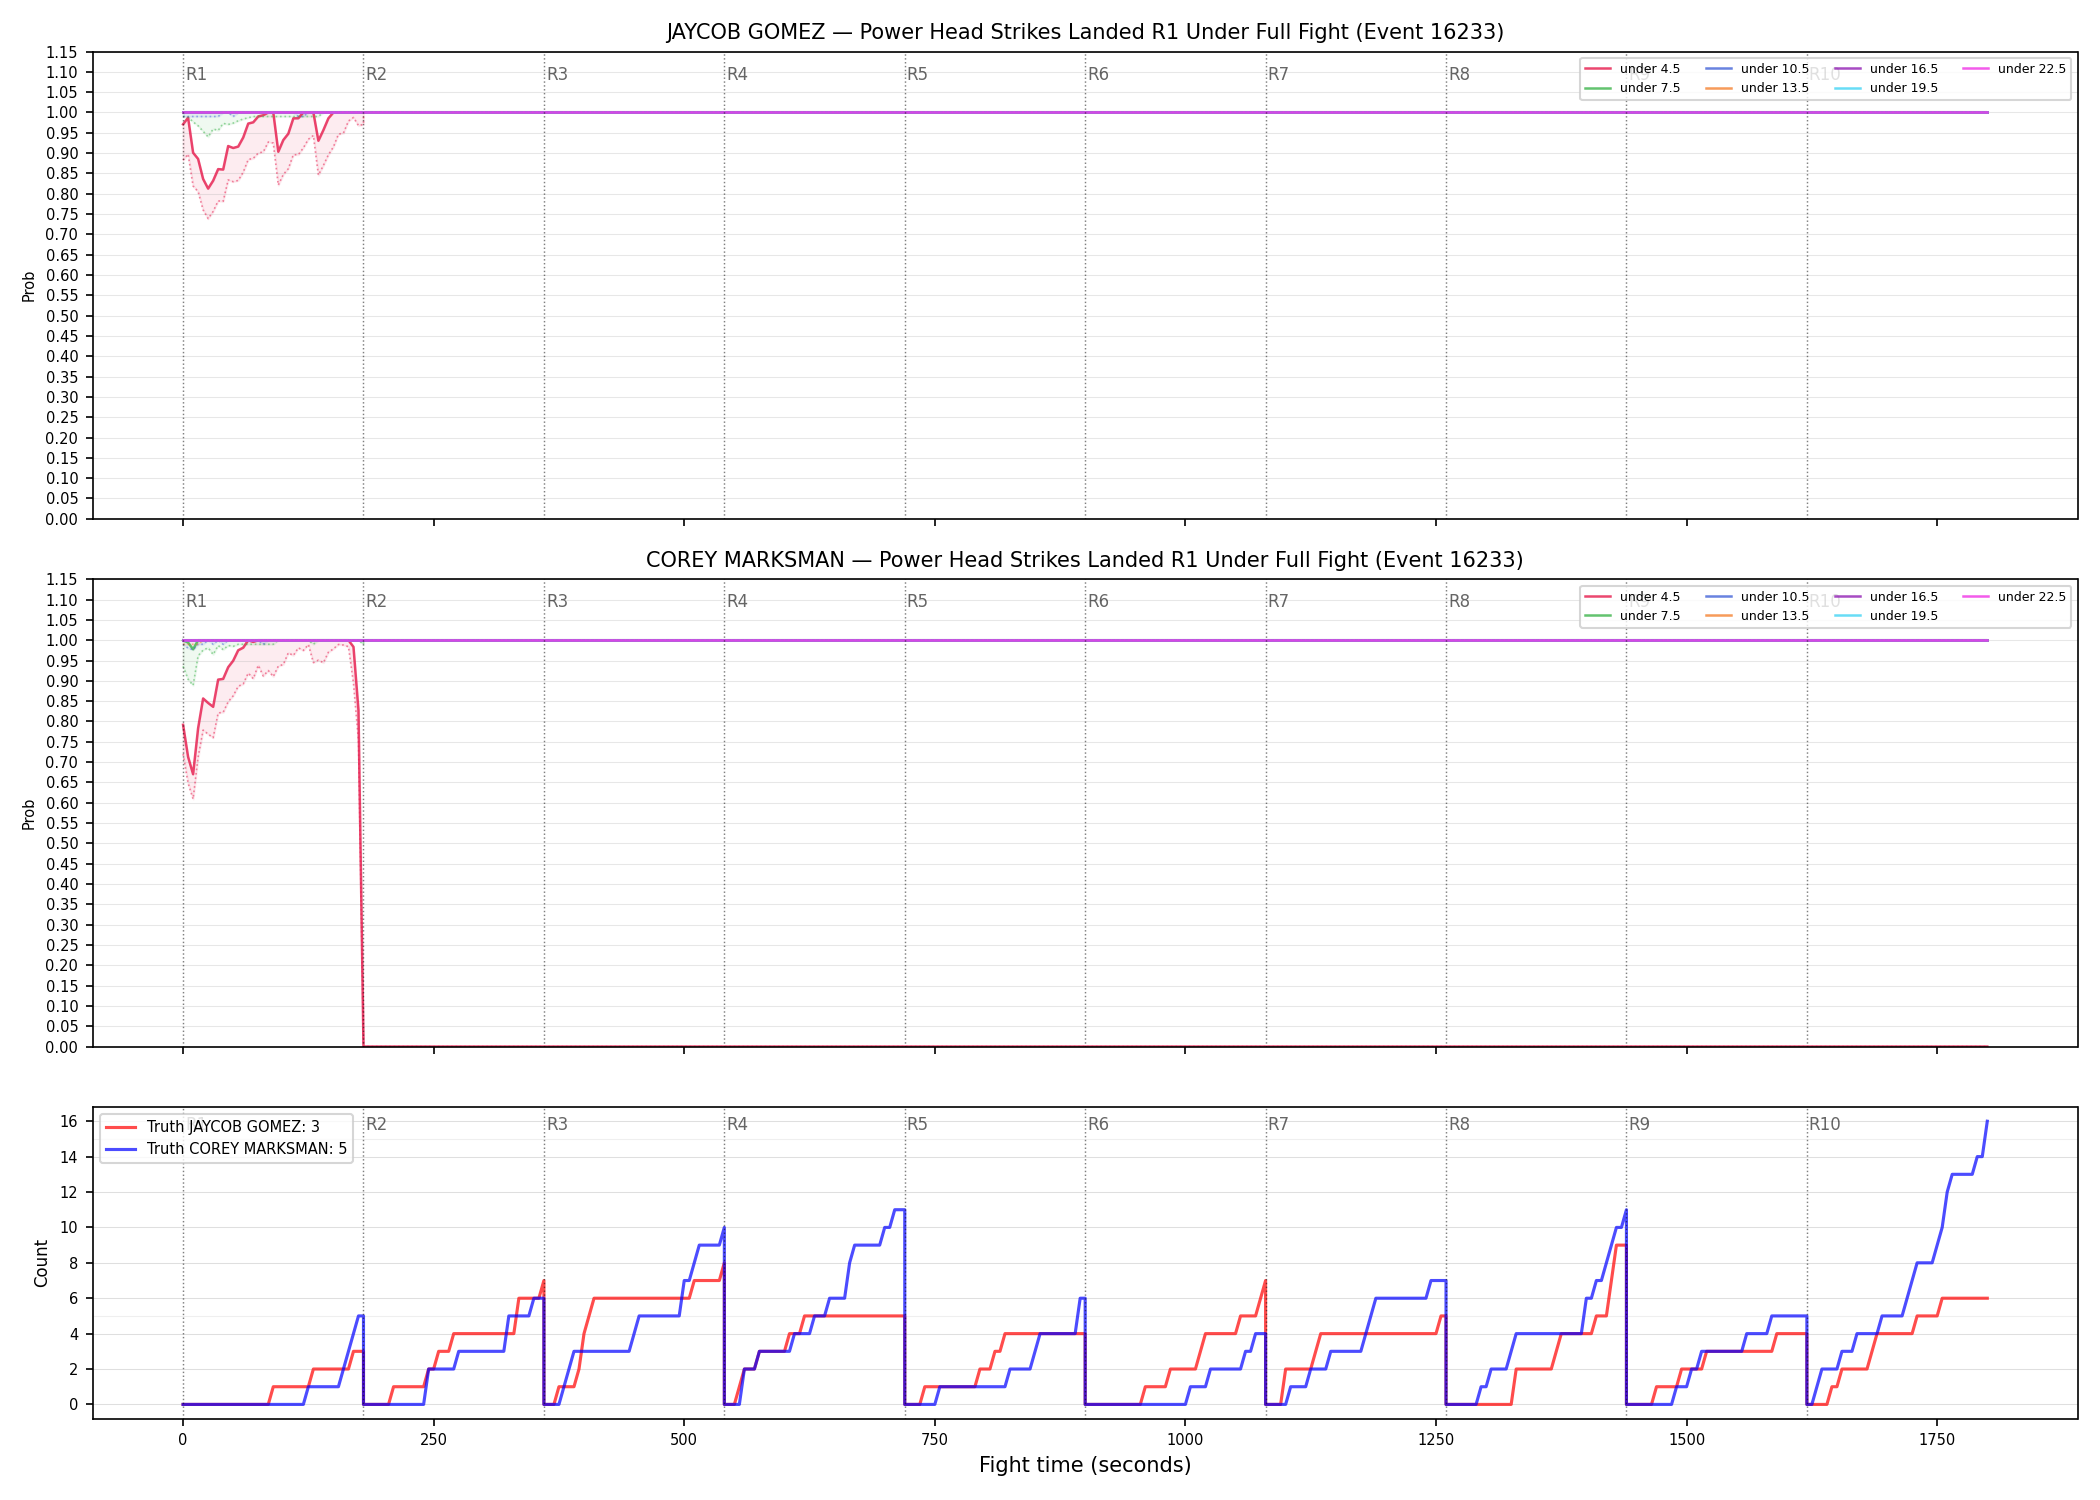Click the R5 round label in the Count chart

[917, 1124]
